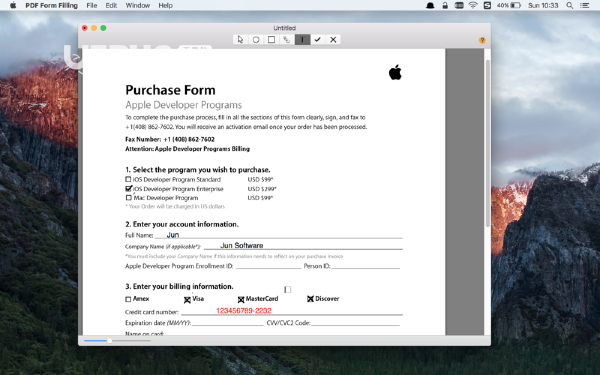Click the 'USD $299*' price text
Viewport: 600px width, 375px height.
(262, 189)
